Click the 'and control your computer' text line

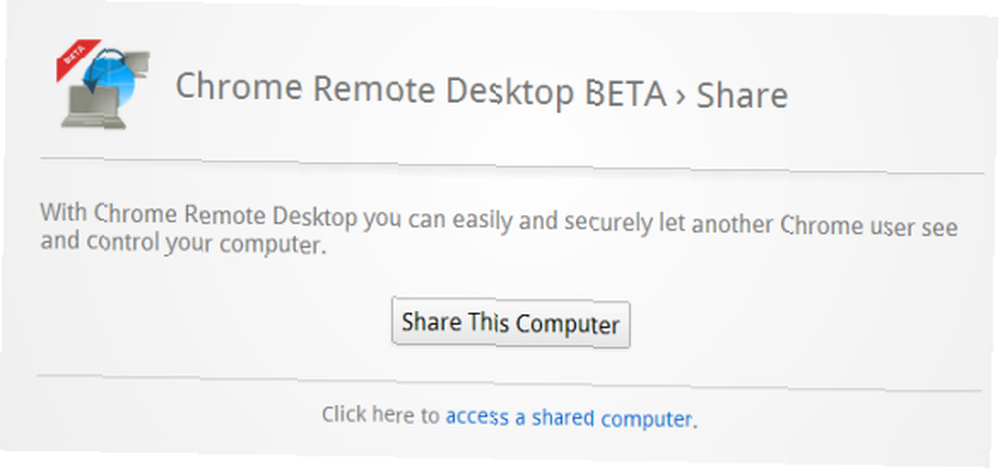183,243
